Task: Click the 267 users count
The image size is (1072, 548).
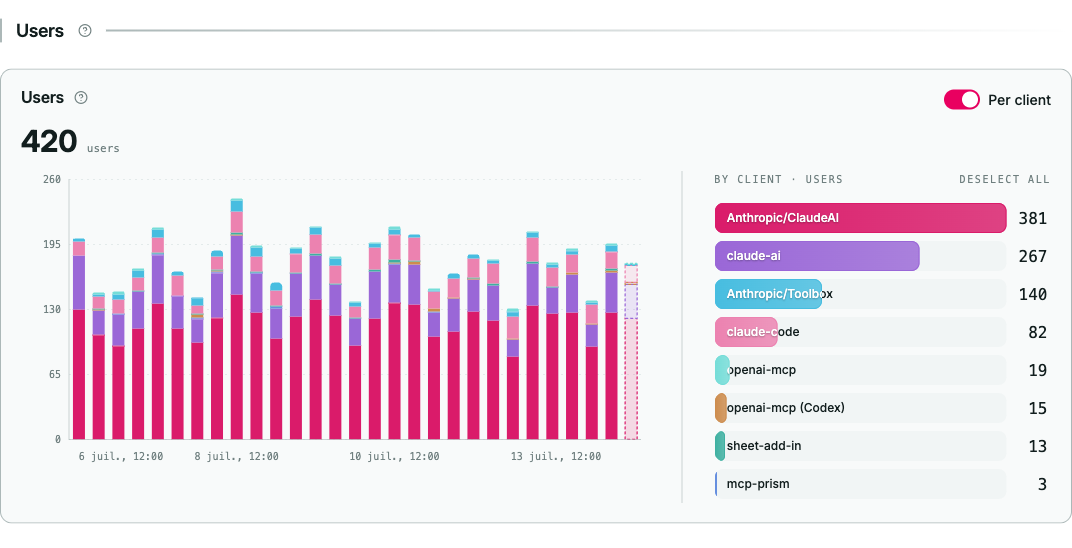Action: (1032, 256)
